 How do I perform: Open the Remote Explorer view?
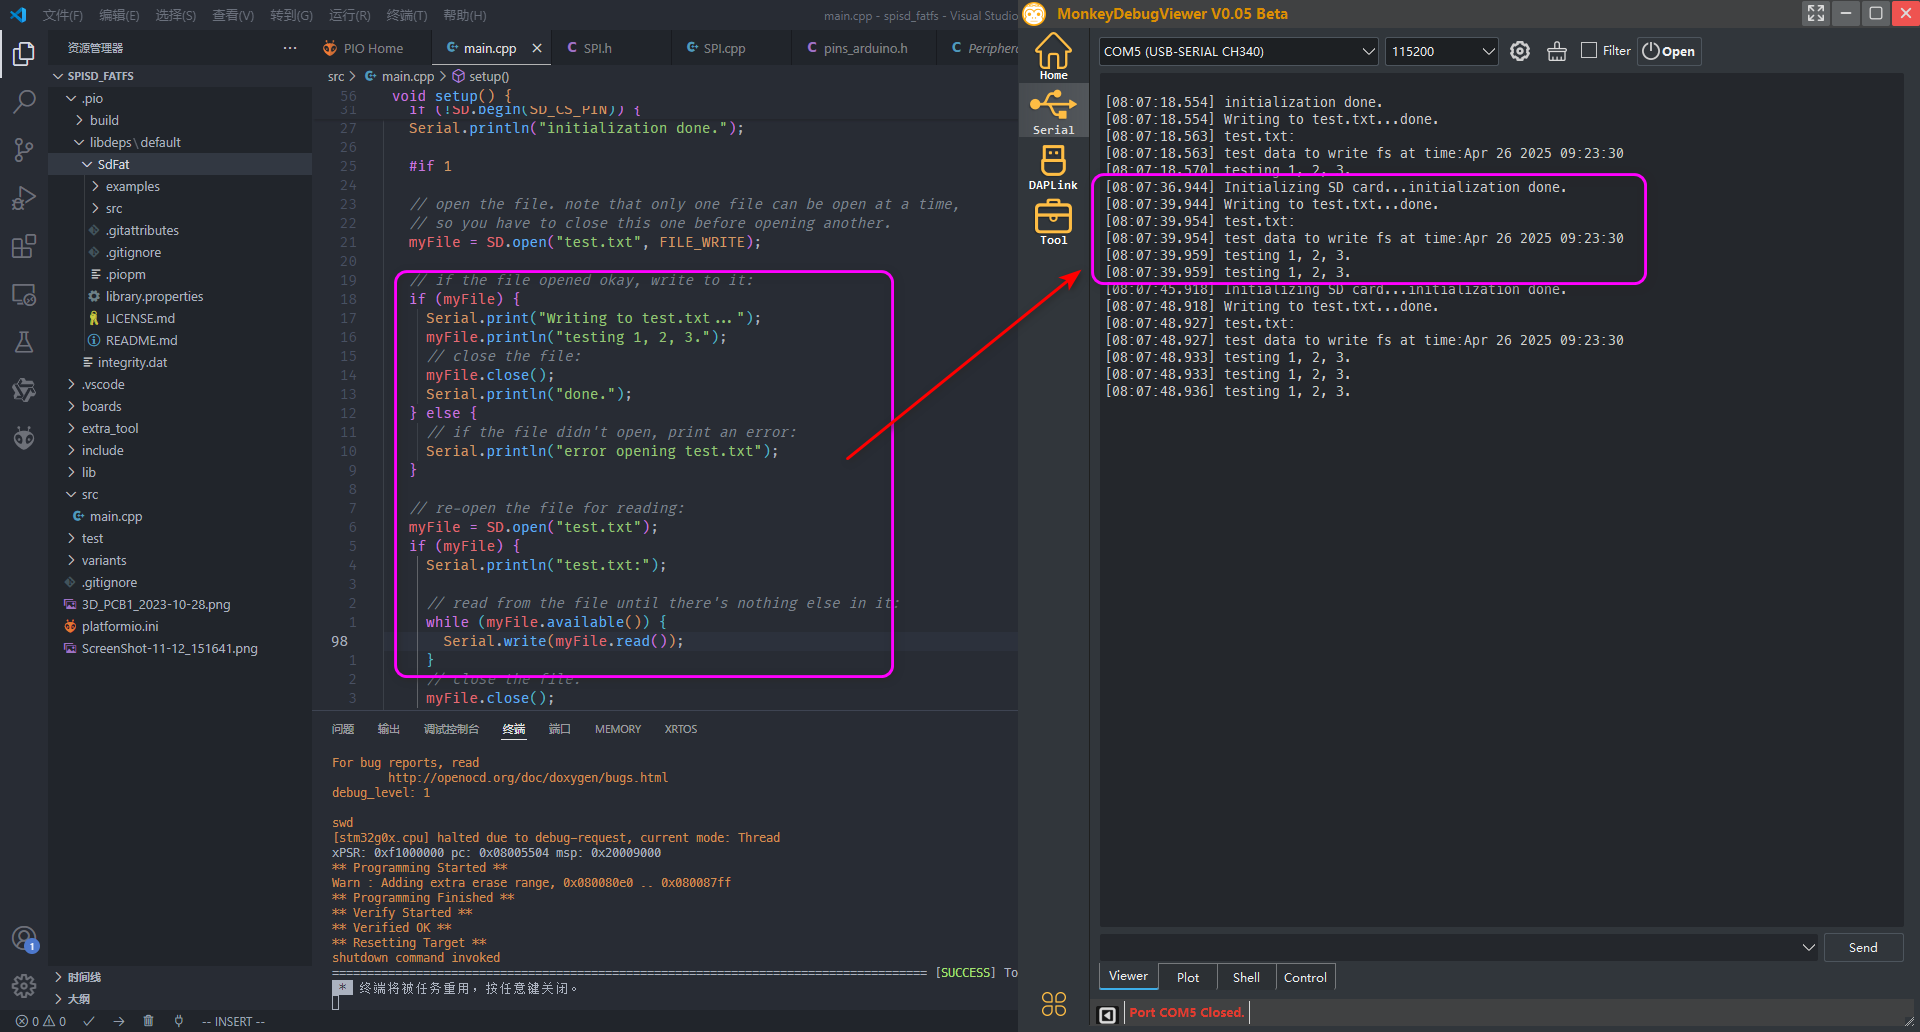coord(24,295)
